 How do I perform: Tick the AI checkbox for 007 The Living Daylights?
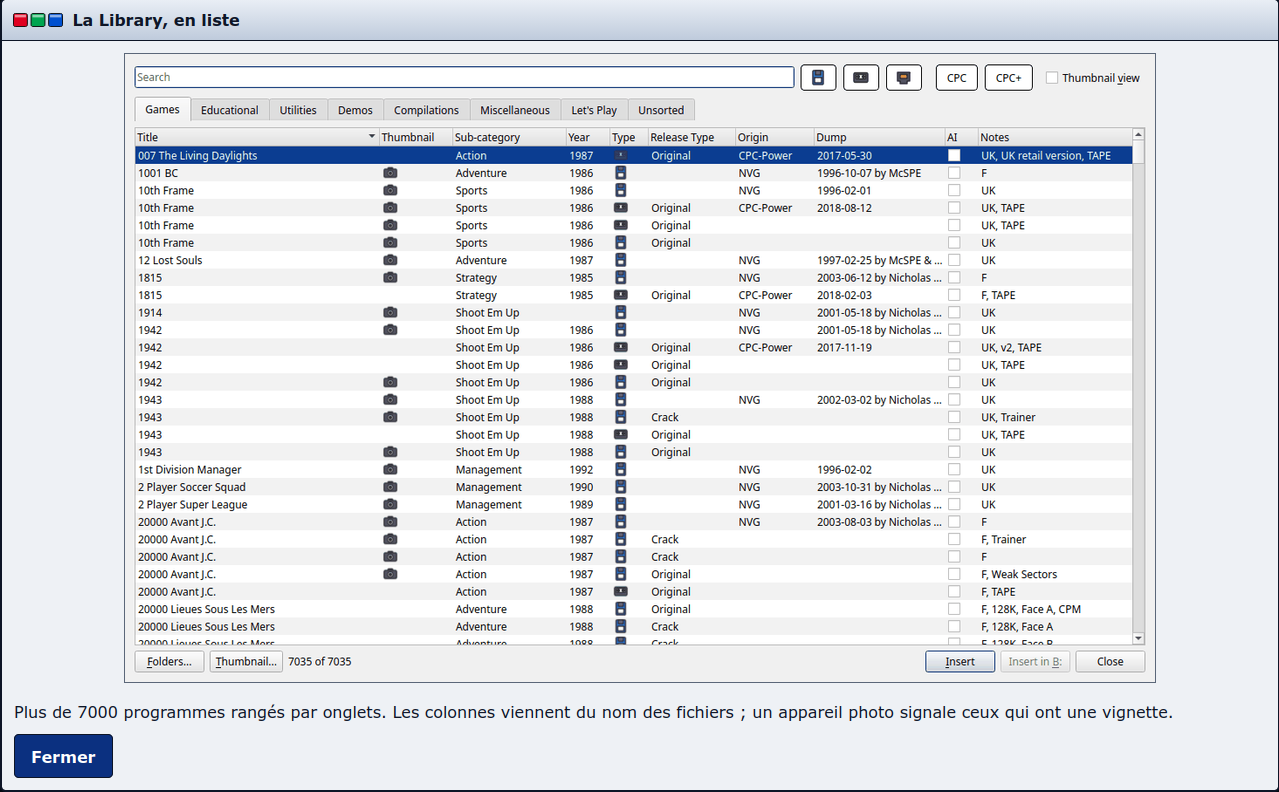coord(954,155)
